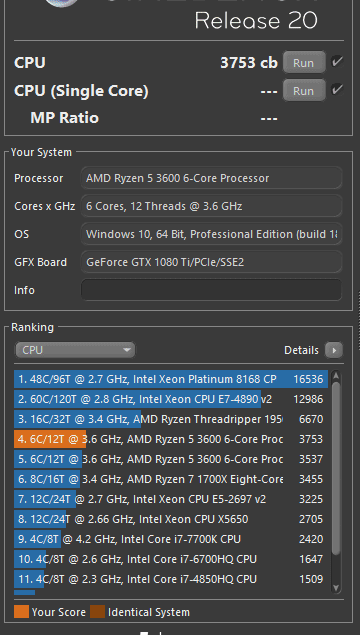Click the ranking list scrollbar thumb
This screenshot has width=360, height=635.
click(336, 469)
